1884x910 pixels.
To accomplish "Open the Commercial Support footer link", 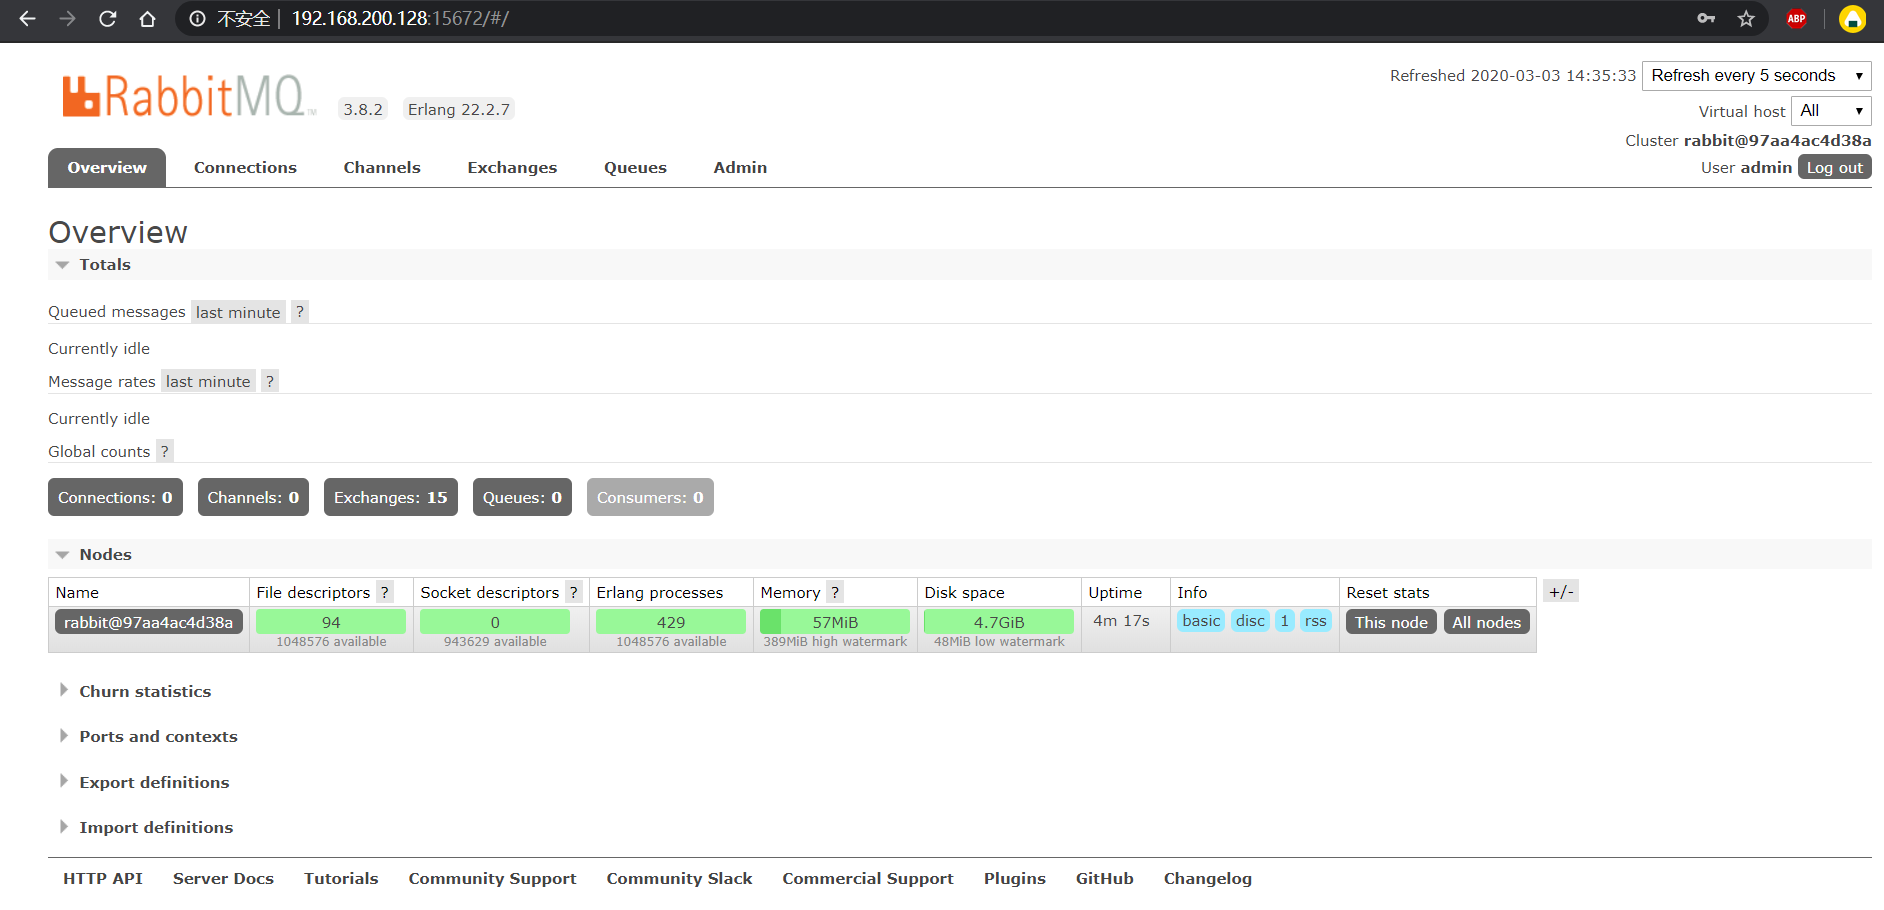I will click(x=868, y=879).
